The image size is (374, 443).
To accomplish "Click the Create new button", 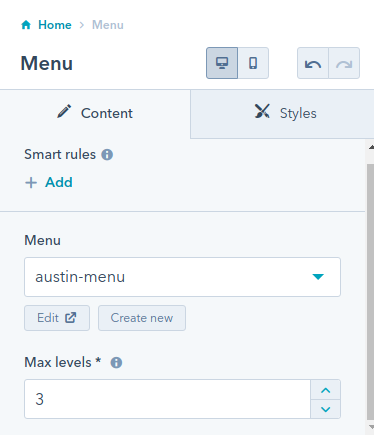I will (x=142, y=318).
